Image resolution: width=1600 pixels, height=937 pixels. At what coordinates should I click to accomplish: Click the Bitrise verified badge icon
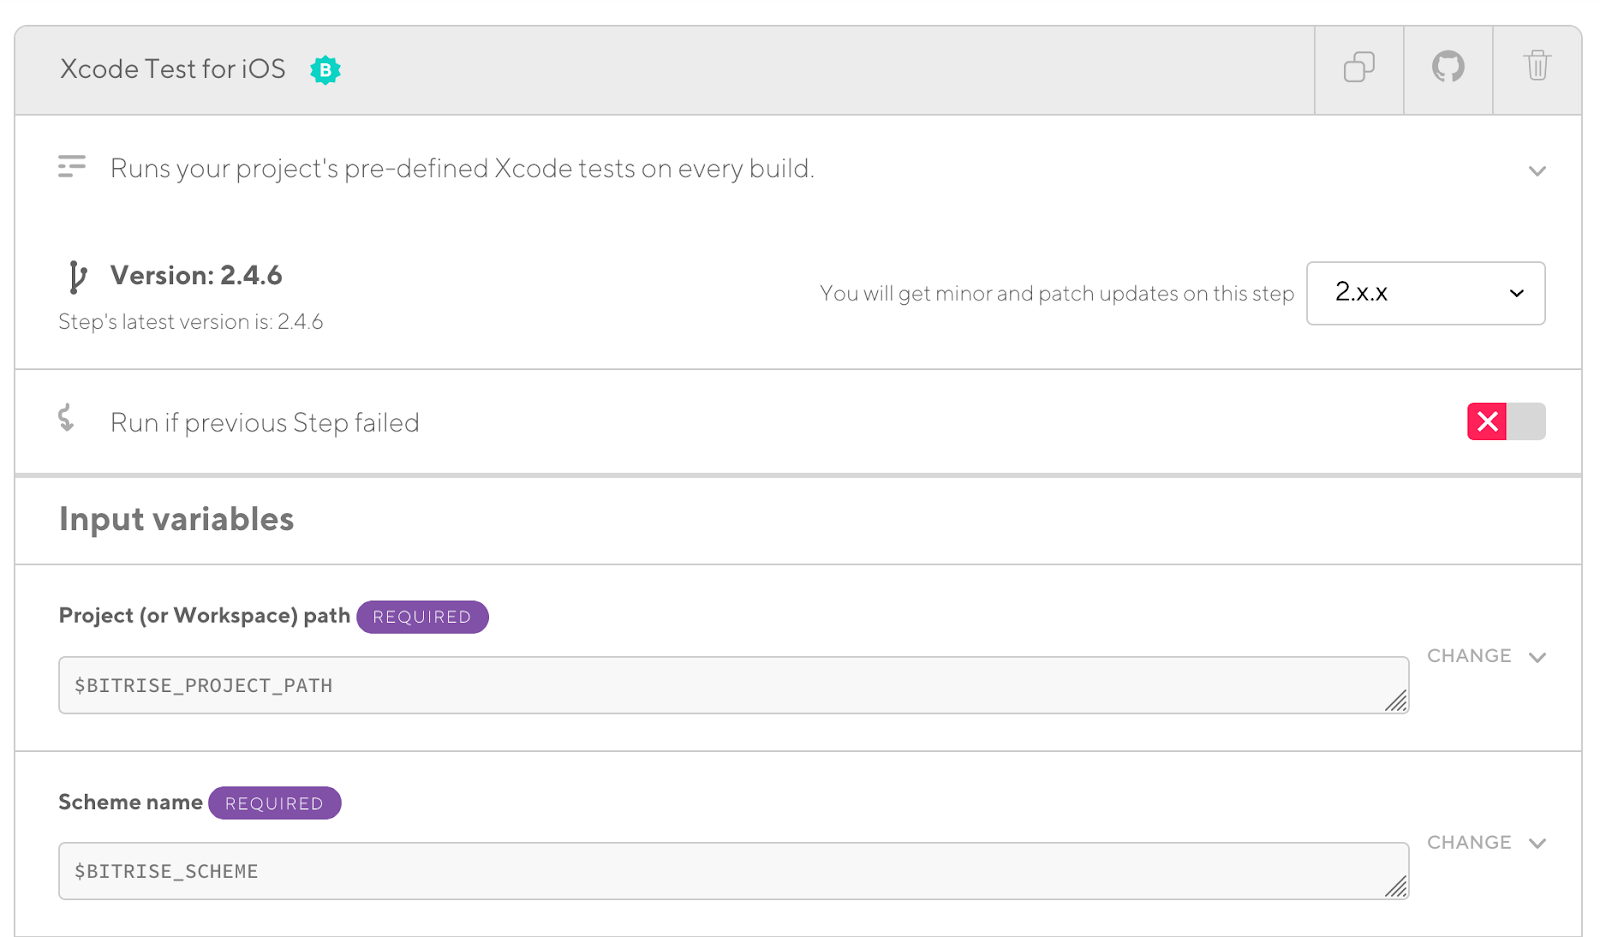click(325, 70)
